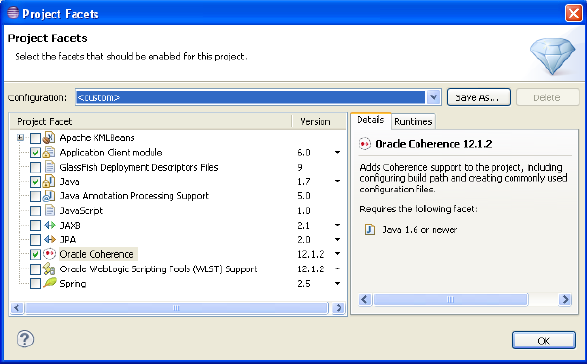Click Details pane scroll left arrow
Viewport: 587px width, 364px height.
[x=365, y=300]
